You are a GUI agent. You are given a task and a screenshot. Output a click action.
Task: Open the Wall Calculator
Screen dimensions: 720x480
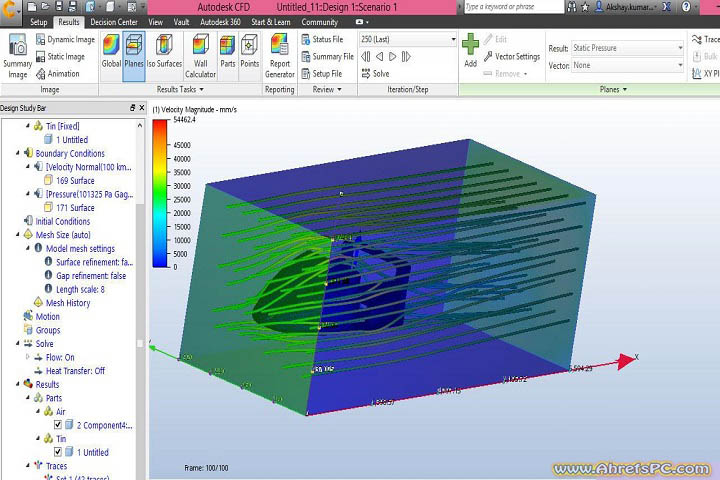point(200,56)
